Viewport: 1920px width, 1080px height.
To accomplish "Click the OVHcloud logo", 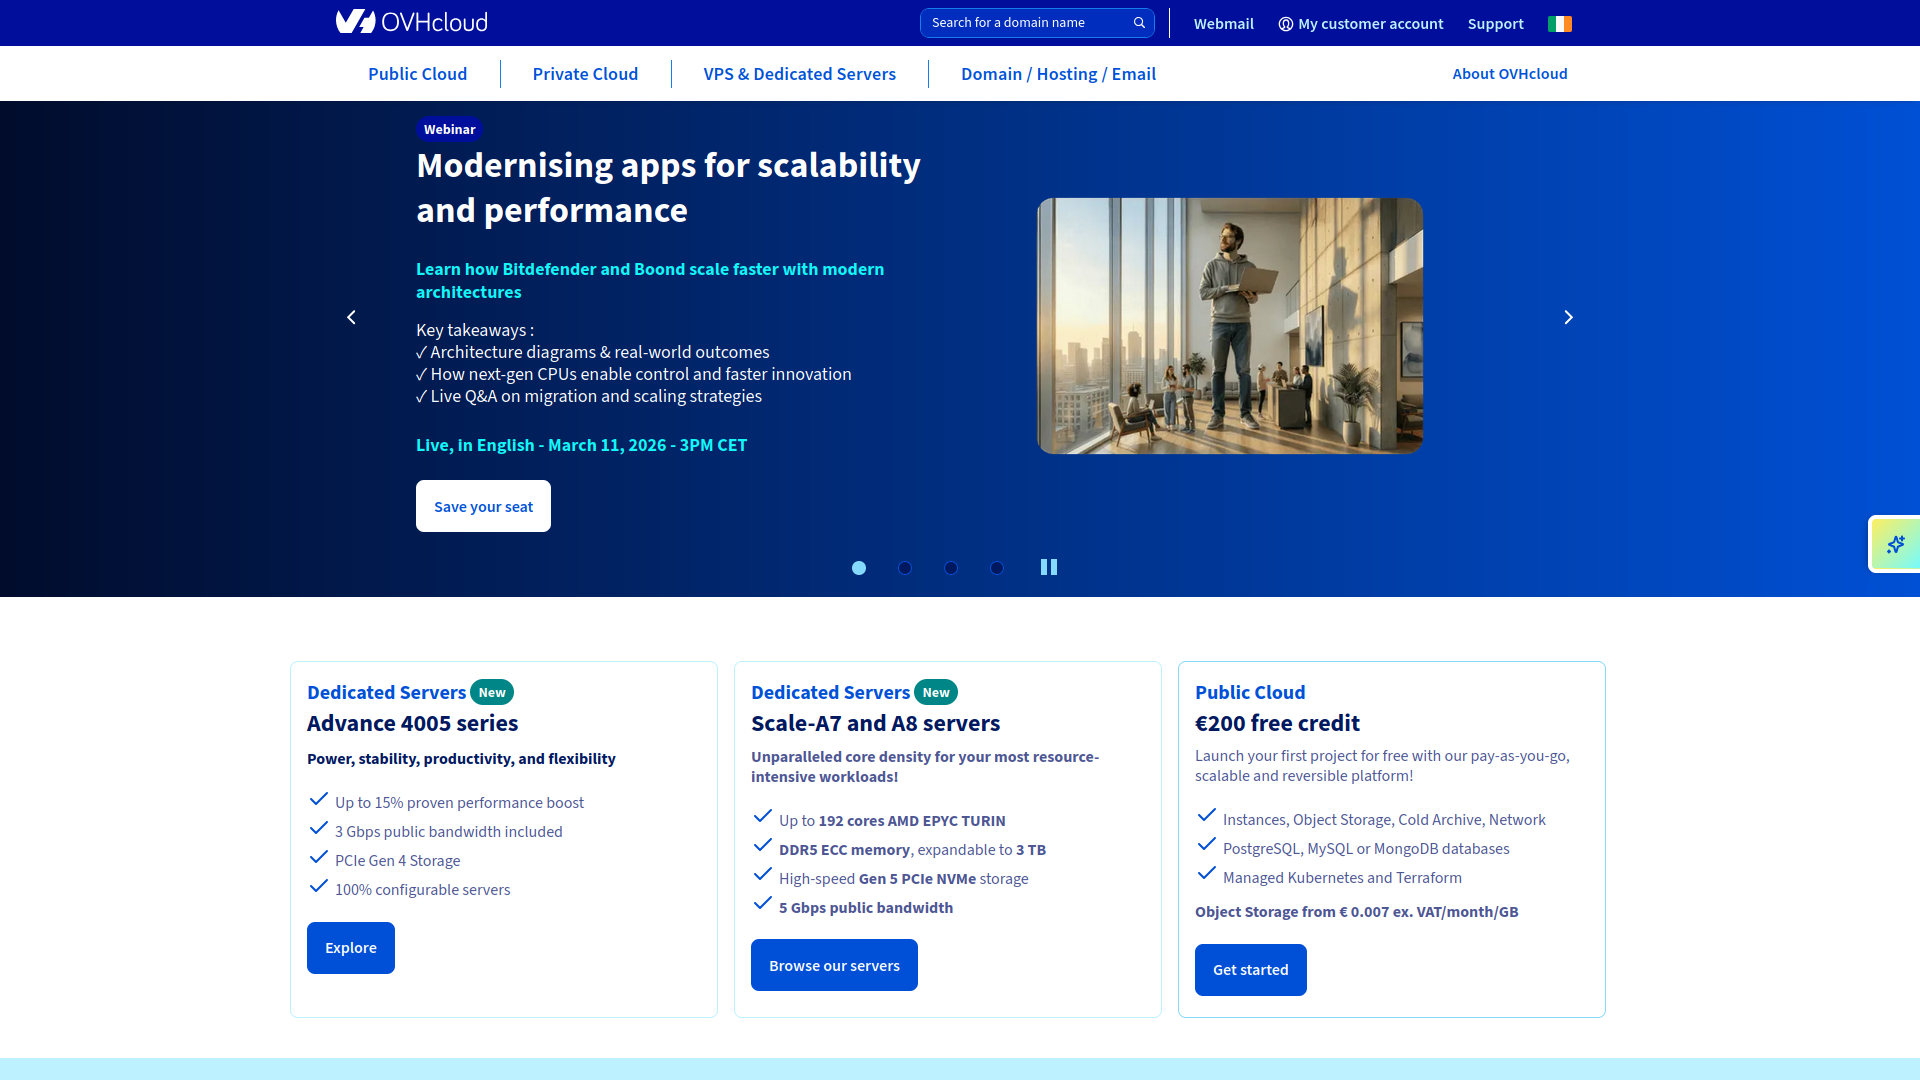I will point(411,21).
